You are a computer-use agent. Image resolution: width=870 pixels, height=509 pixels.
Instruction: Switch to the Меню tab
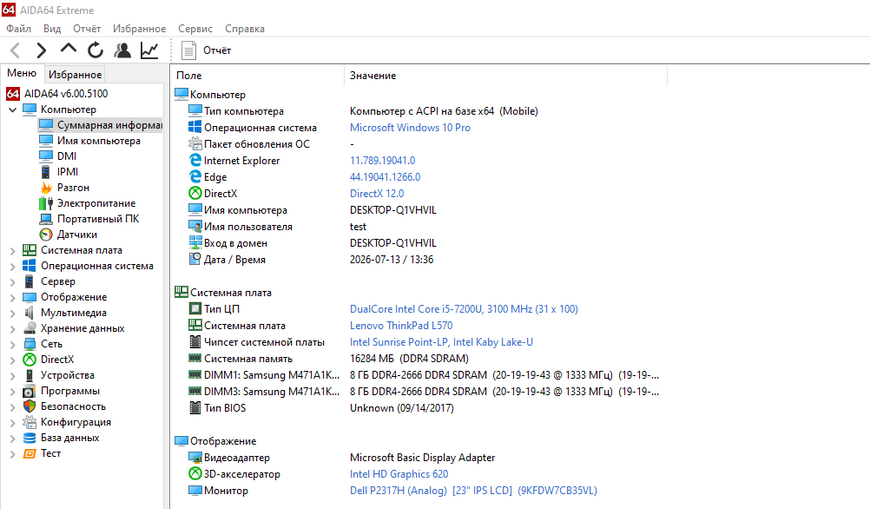click(x=22, y=73)
